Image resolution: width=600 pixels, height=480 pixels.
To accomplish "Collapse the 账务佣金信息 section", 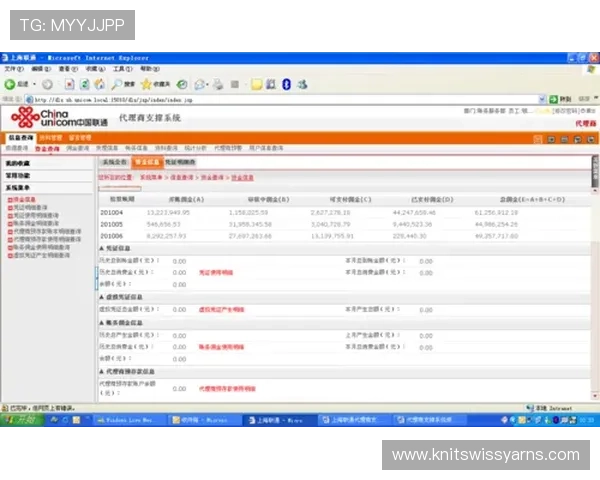I will (101, 322).
